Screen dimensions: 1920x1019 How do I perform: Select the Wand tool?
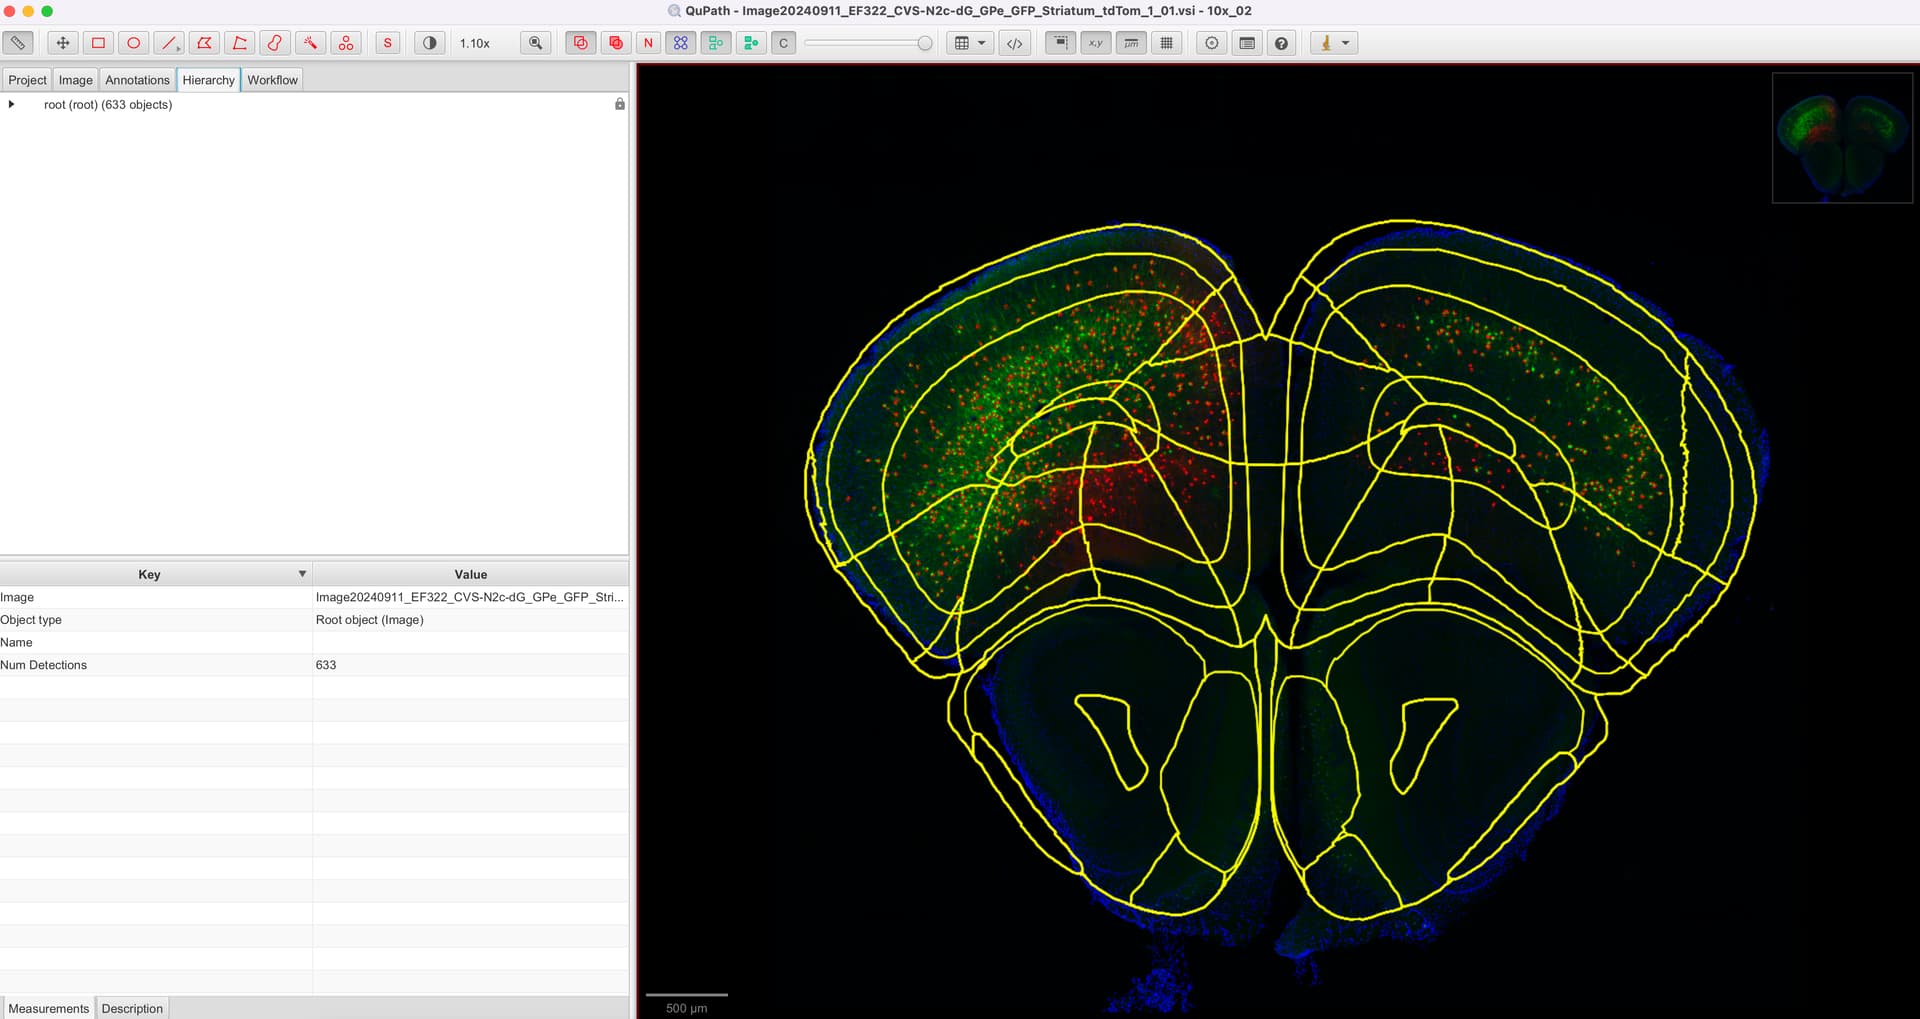[311, 42]
